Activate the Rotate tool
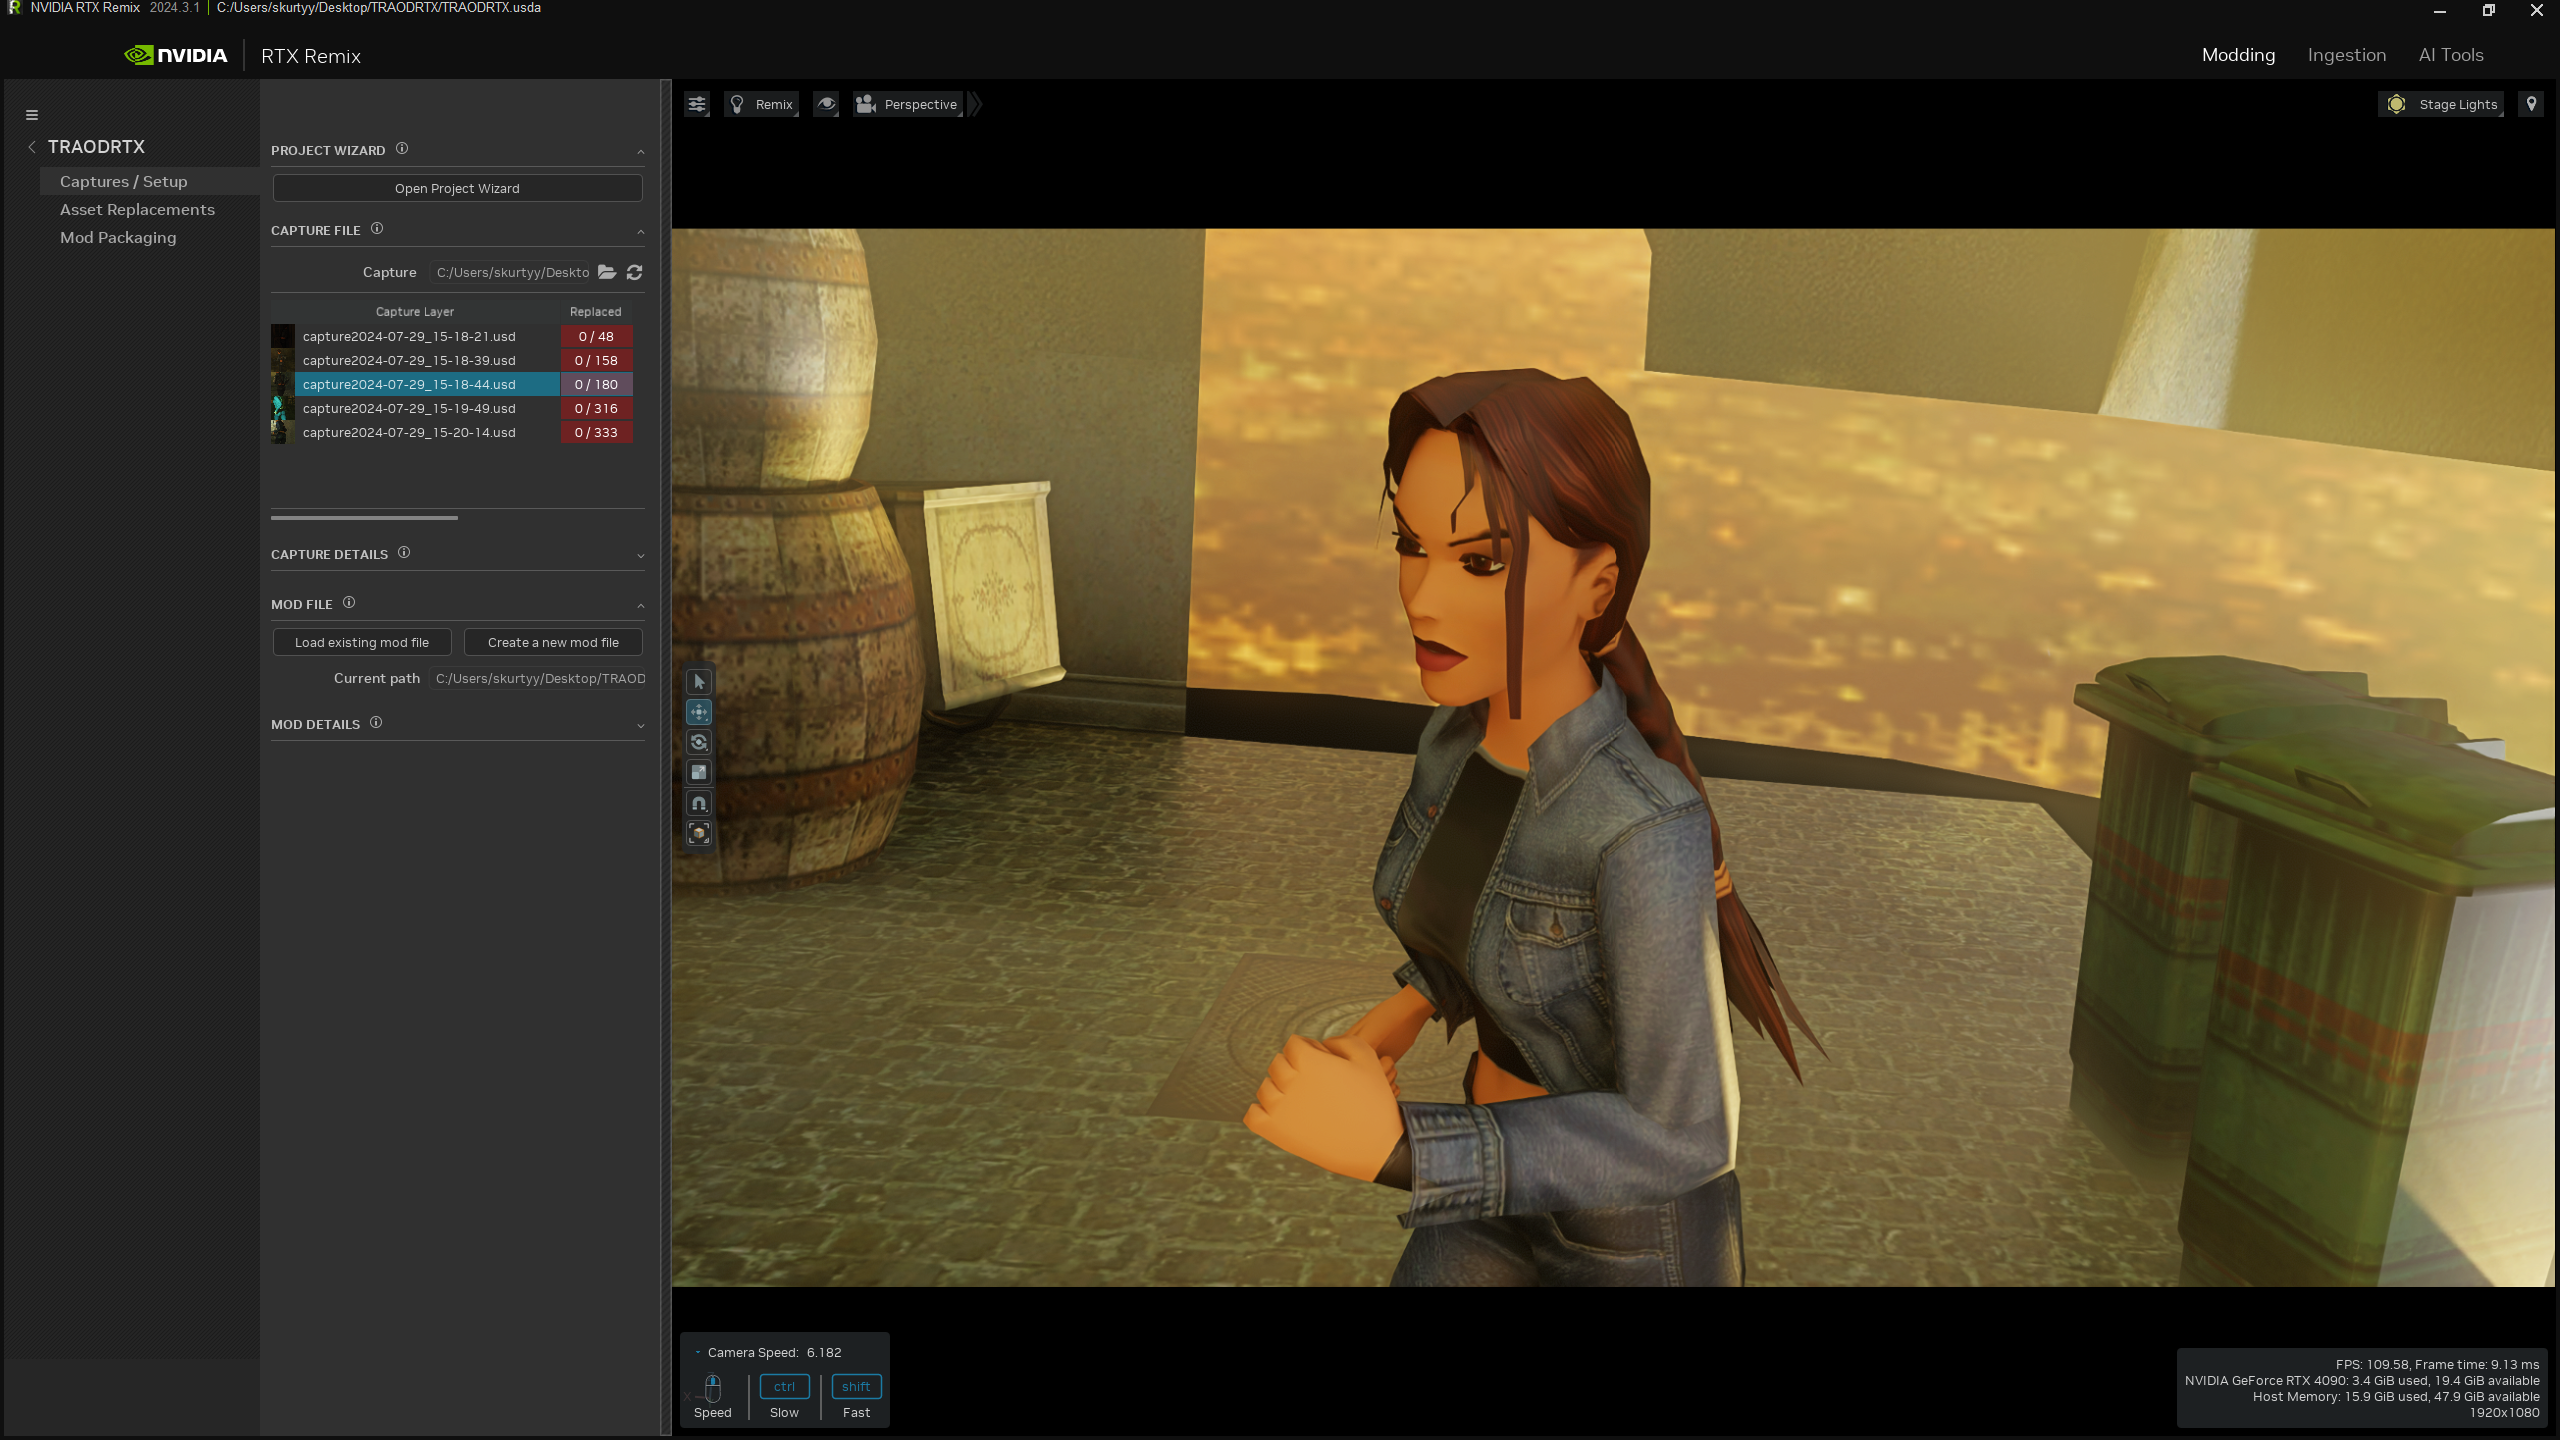2560x1440 pixels. 699,742
